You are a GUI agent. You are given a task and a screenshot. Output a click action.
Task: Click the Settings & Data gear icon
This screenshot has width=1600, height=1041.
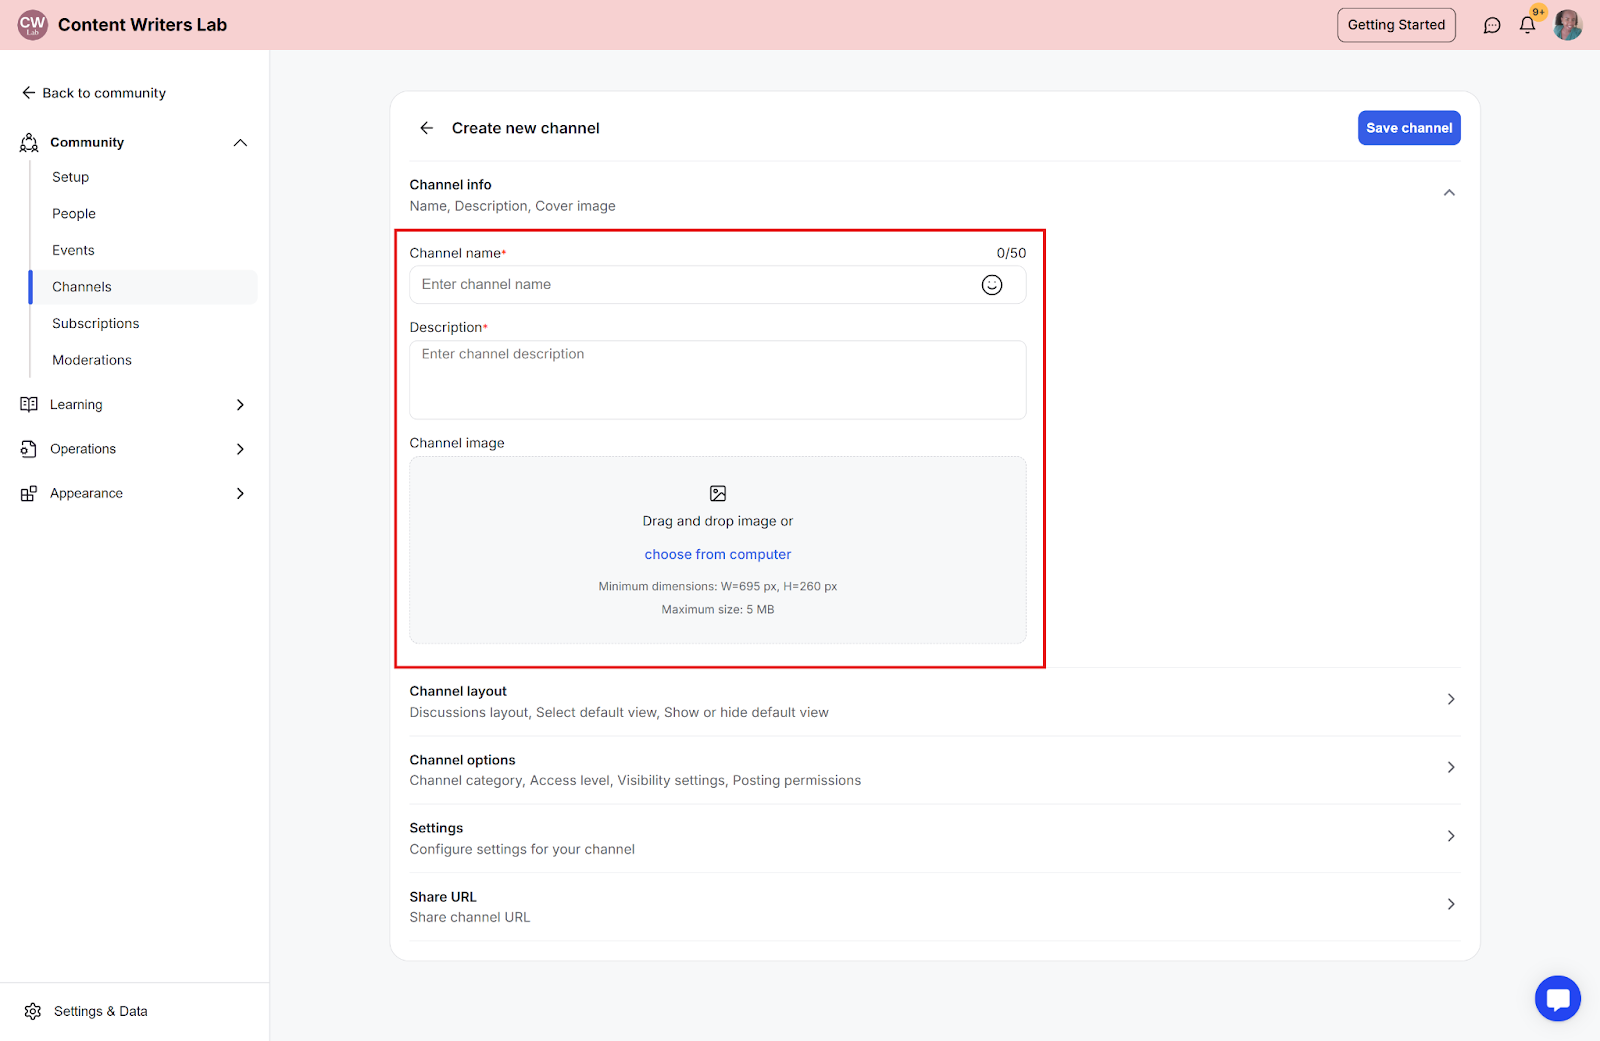point(33,1012)
